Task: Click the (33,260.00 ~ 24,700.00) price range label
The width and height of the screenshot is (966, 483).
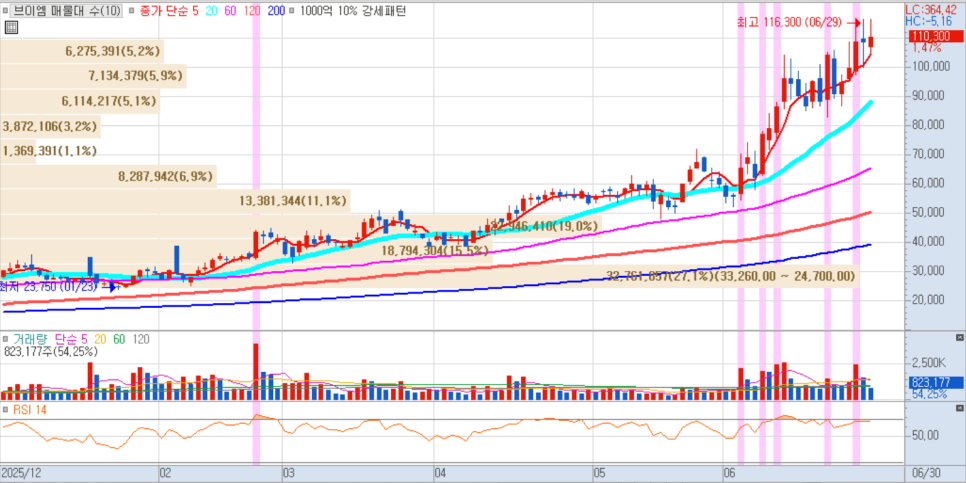Action: tap(784, 275)
